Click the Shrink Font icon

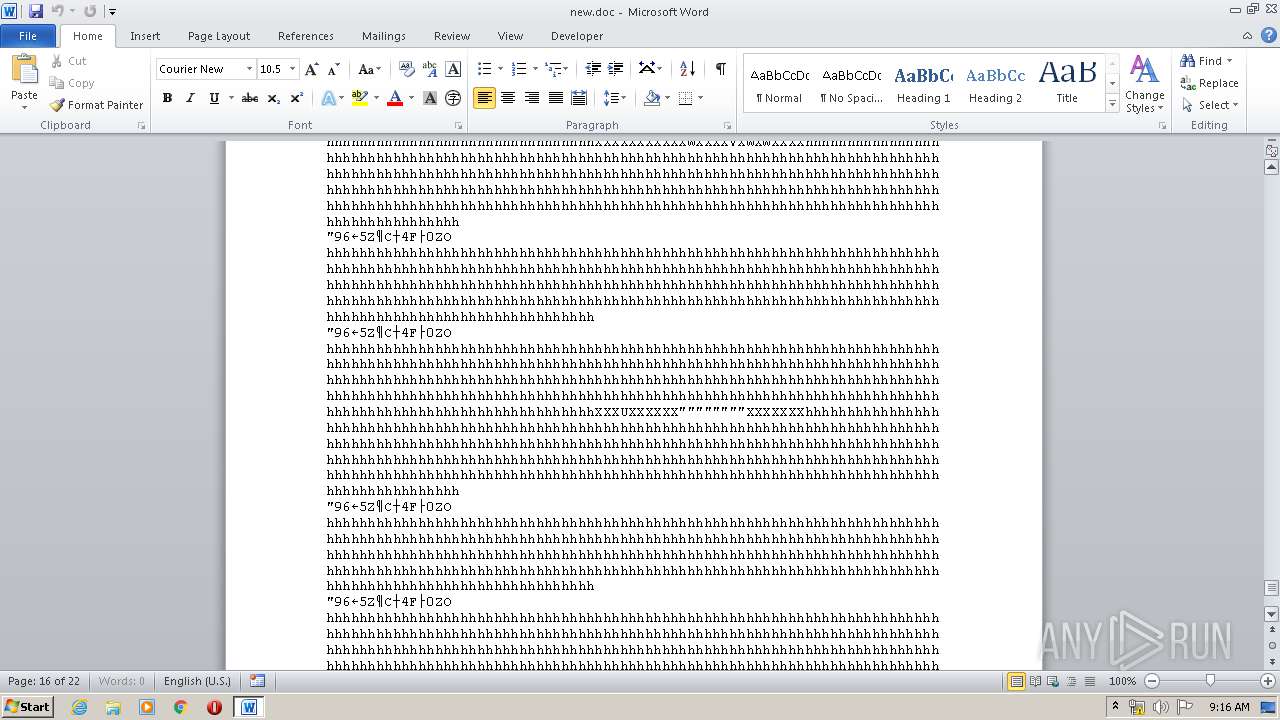click(x=334, y=69)
